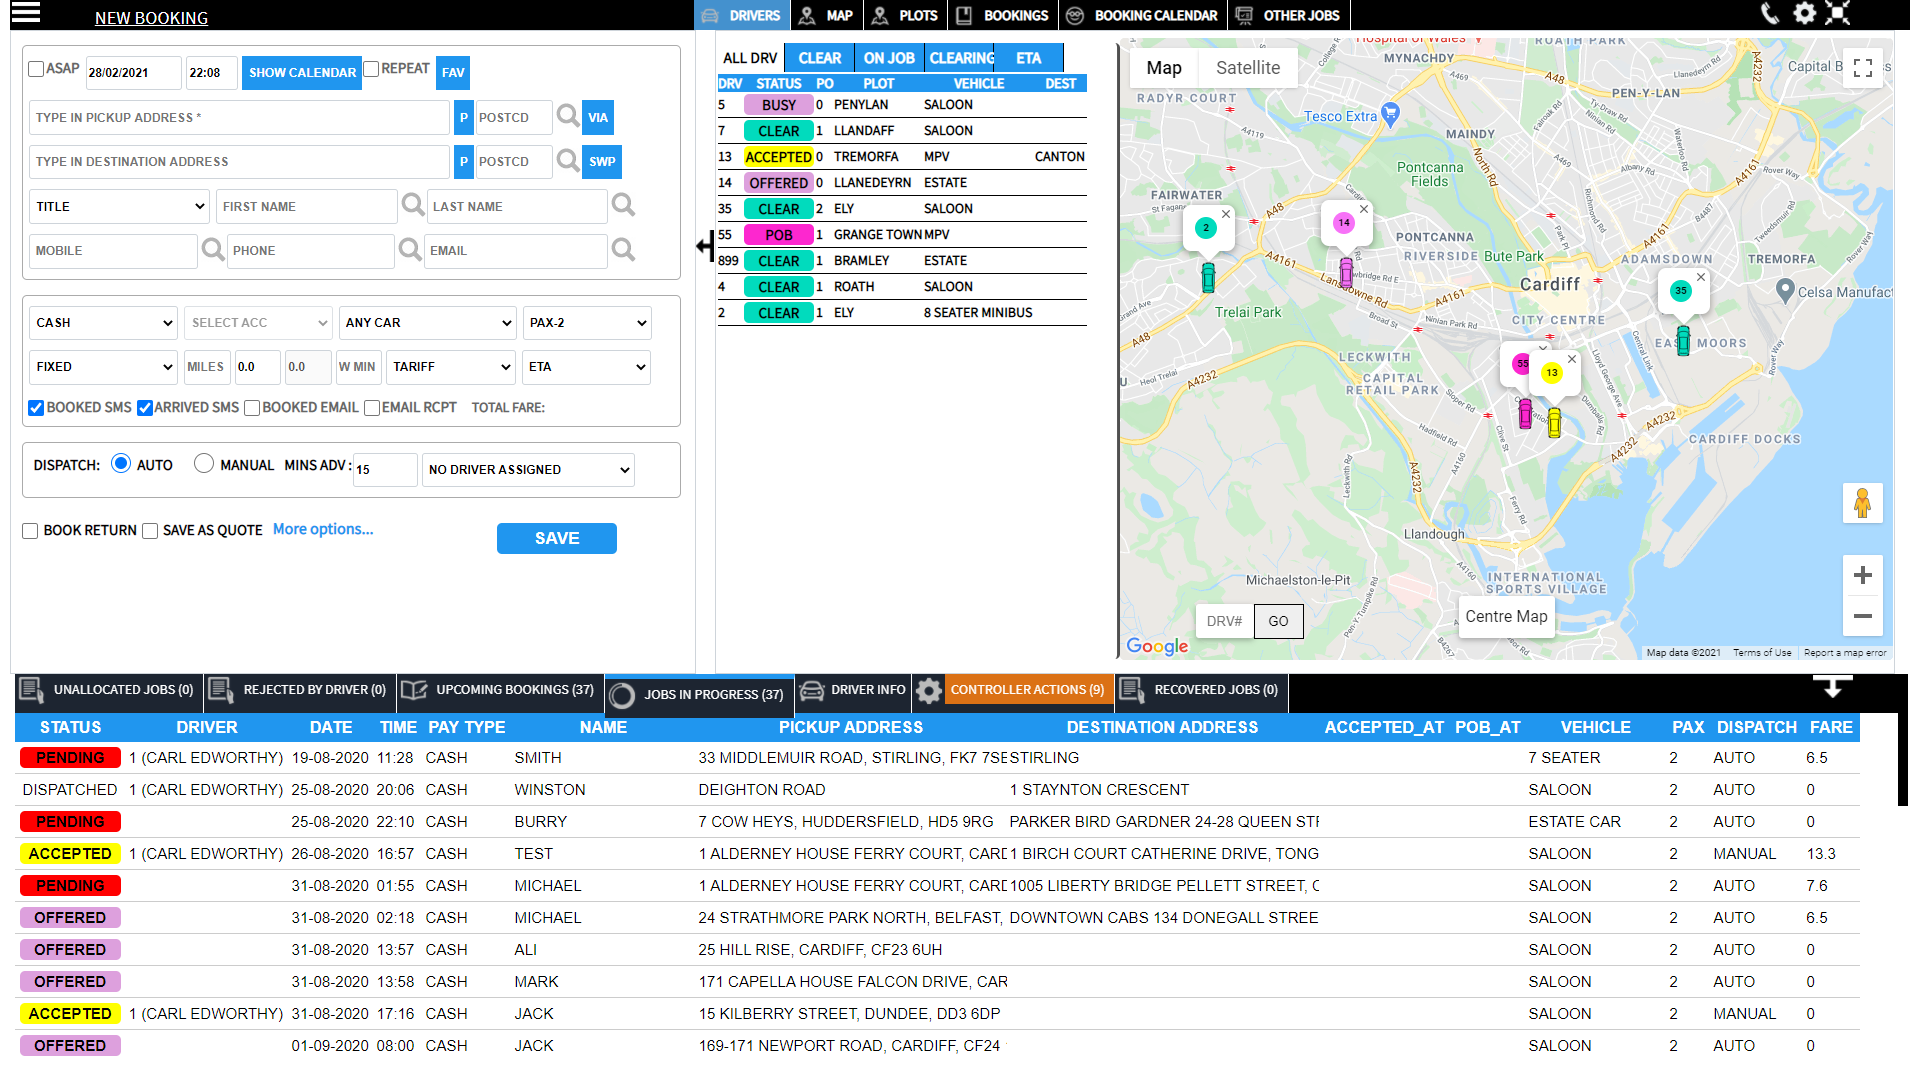
Task: Open the Controller Actions (9) tab
Action: [1027, 690]
